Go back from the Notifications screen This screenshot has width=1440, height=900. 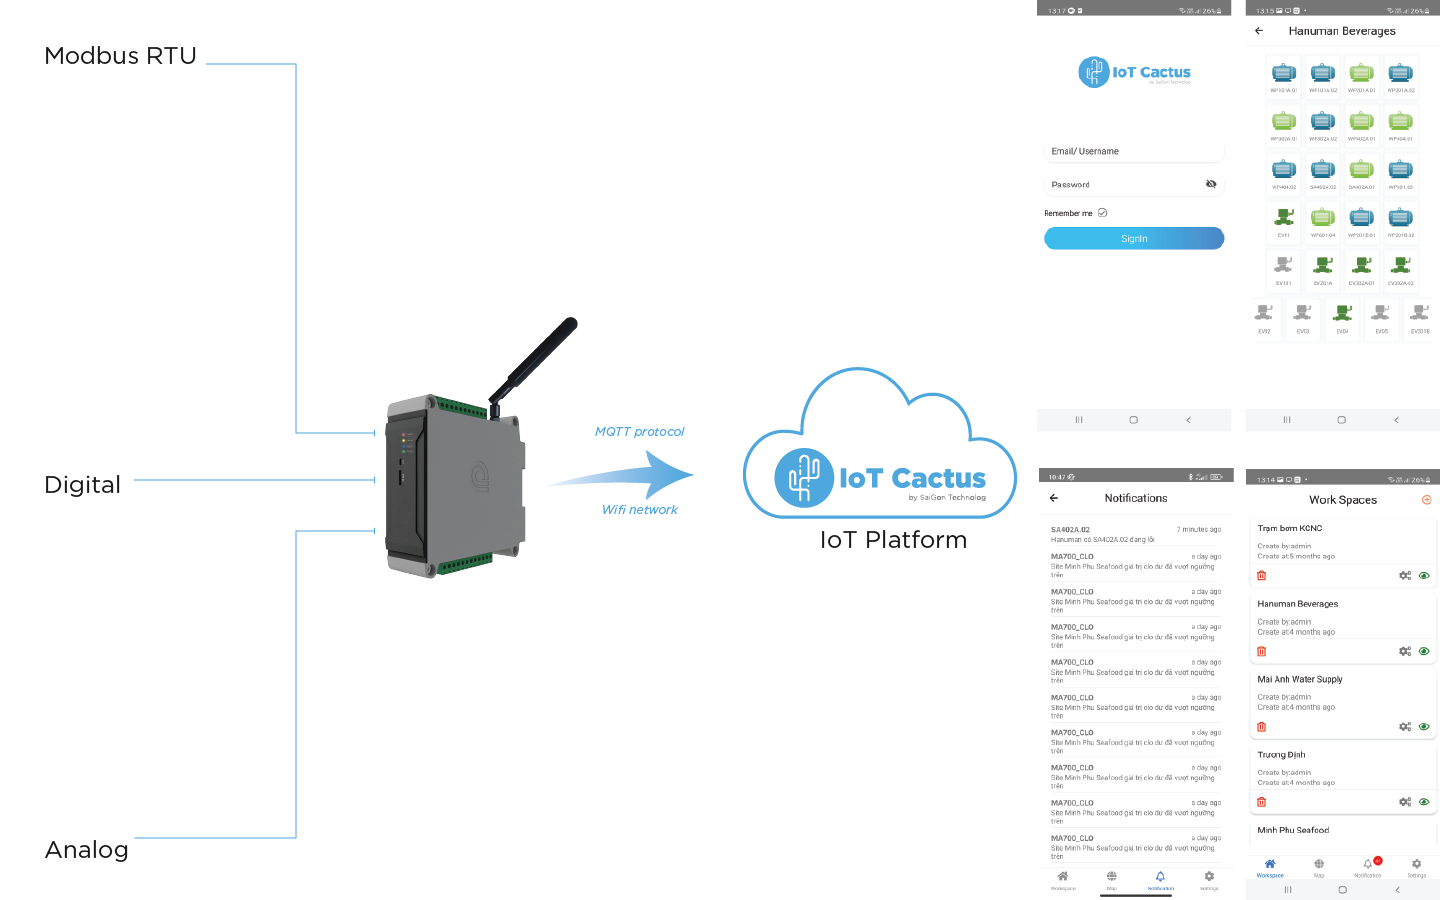click(1054, 497)
